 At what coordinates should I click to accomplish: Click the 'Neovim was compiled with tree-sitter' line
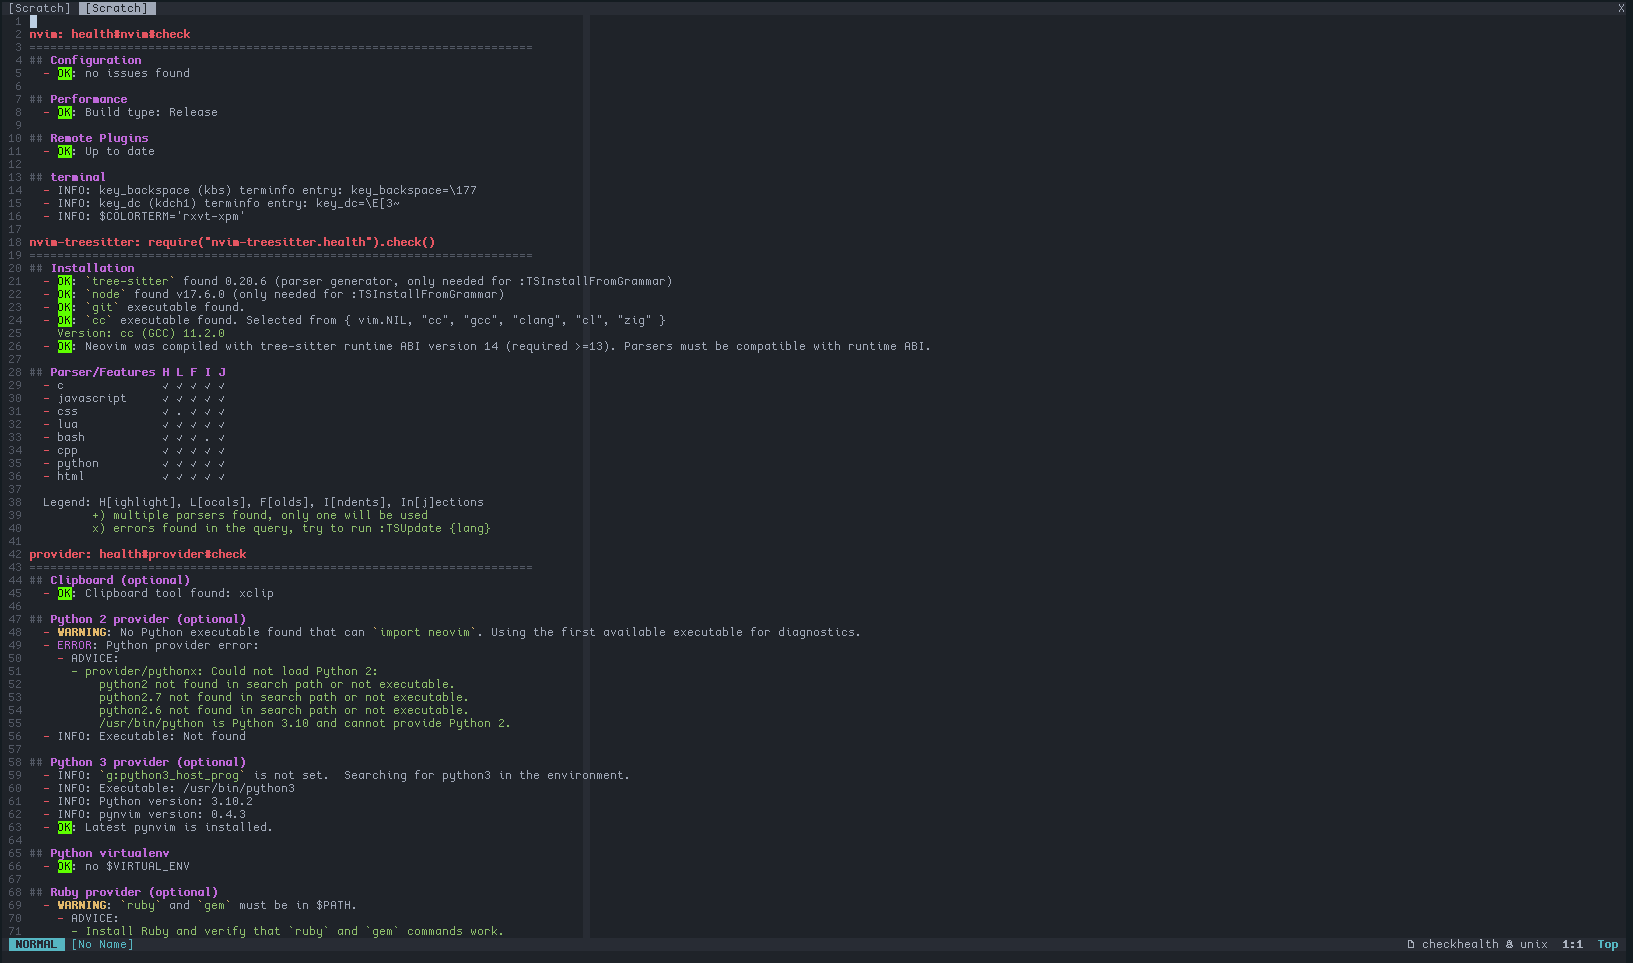tap(487, 346)
